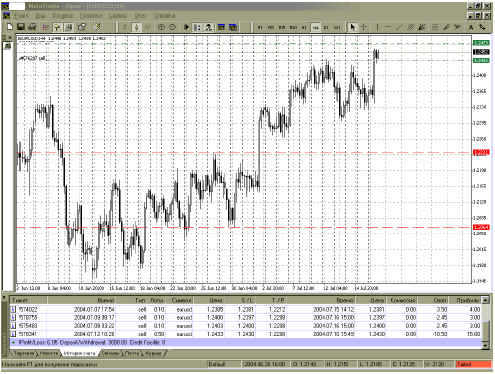The width and height of the screenshot is (495, 374).
Task: Switch to the История счета tab
Action: coord(79,353)
